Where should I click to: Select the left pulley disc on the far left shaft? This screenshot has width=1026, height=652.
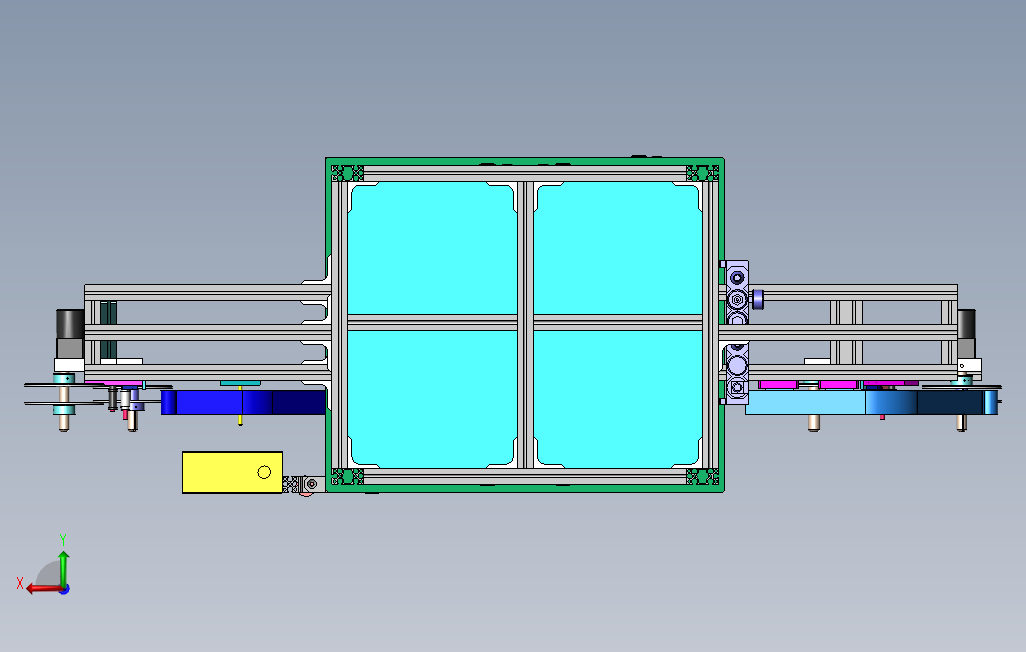(64, 386)
